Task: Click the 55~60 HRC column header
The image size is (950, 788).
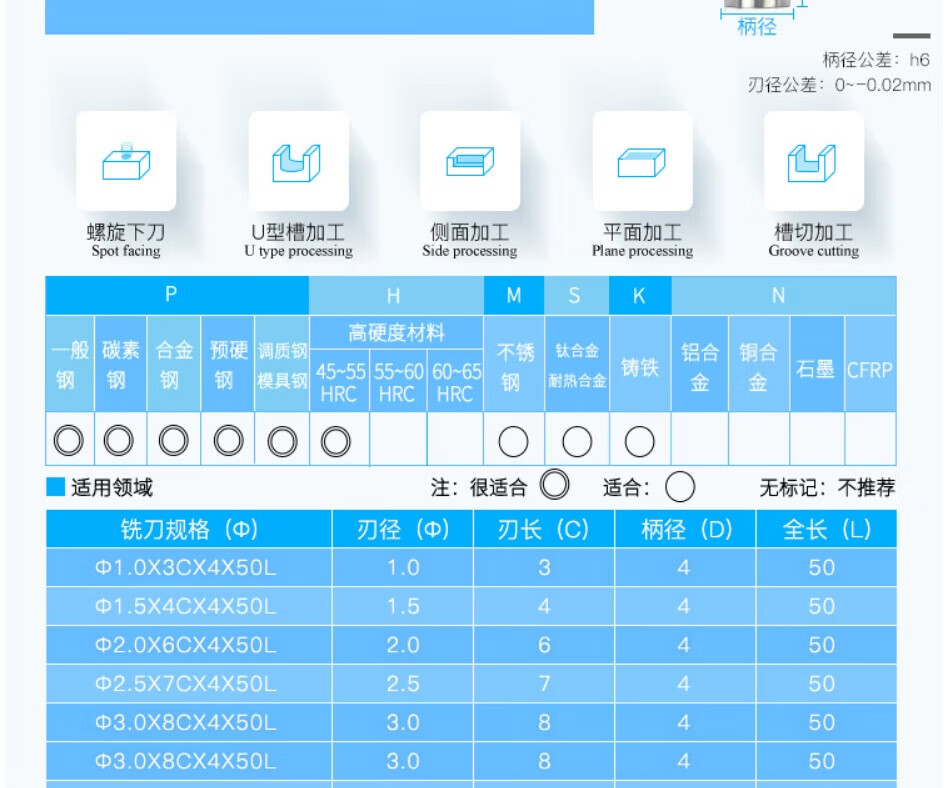Action: click(398, 381)
